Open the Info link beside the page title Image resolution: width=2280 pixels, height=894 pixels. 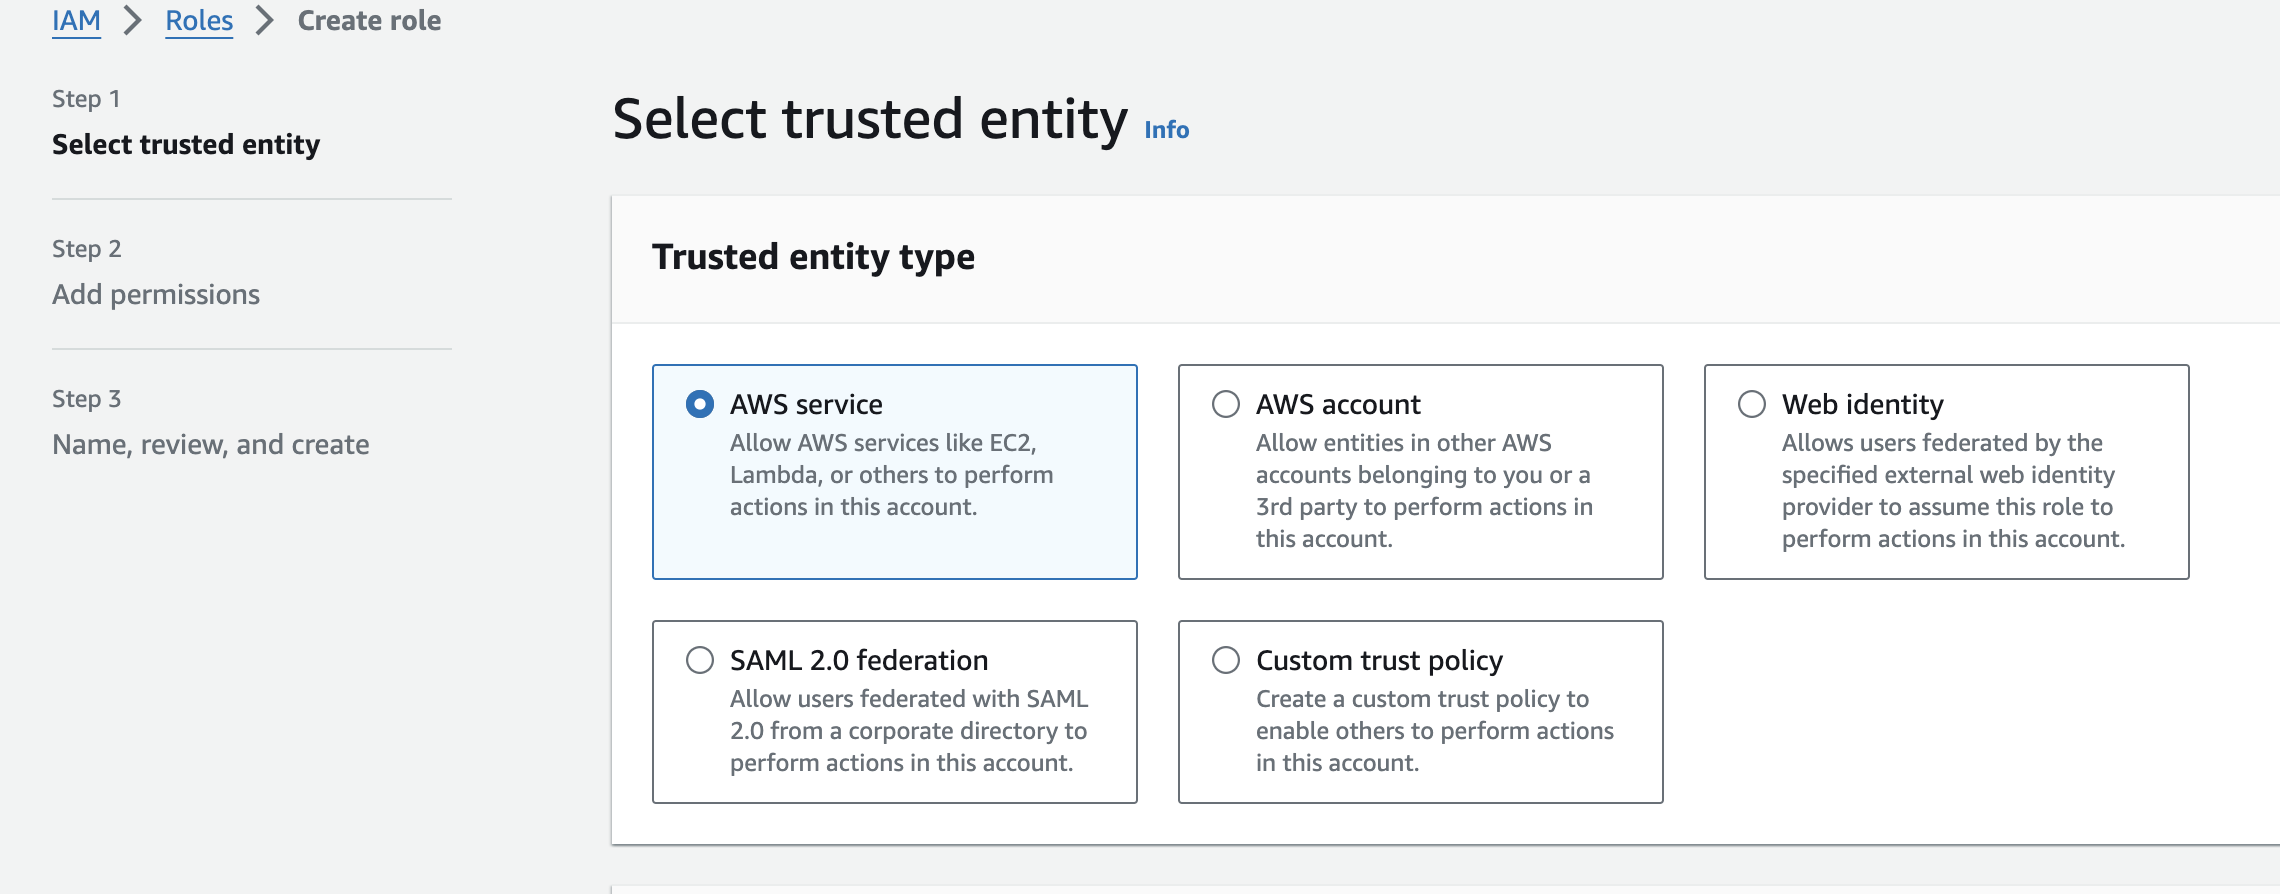point(1166,130)
